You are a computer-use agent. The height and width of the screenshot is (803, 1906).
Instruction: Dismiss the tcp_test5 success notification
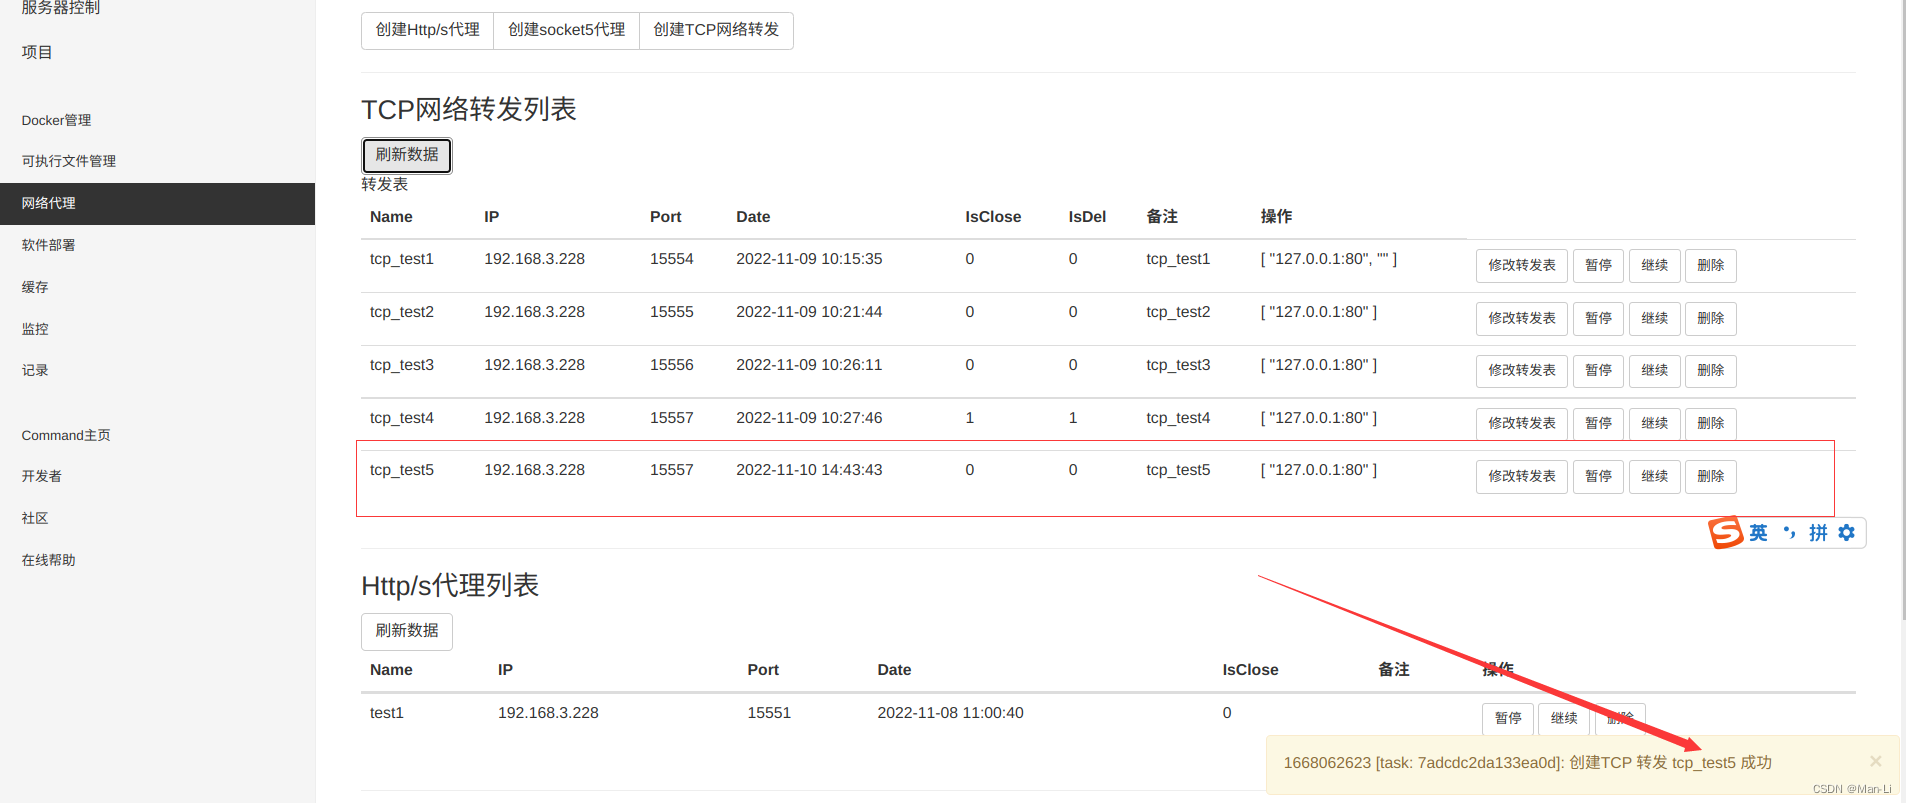pyautogui.click(x=1875, y=761)
